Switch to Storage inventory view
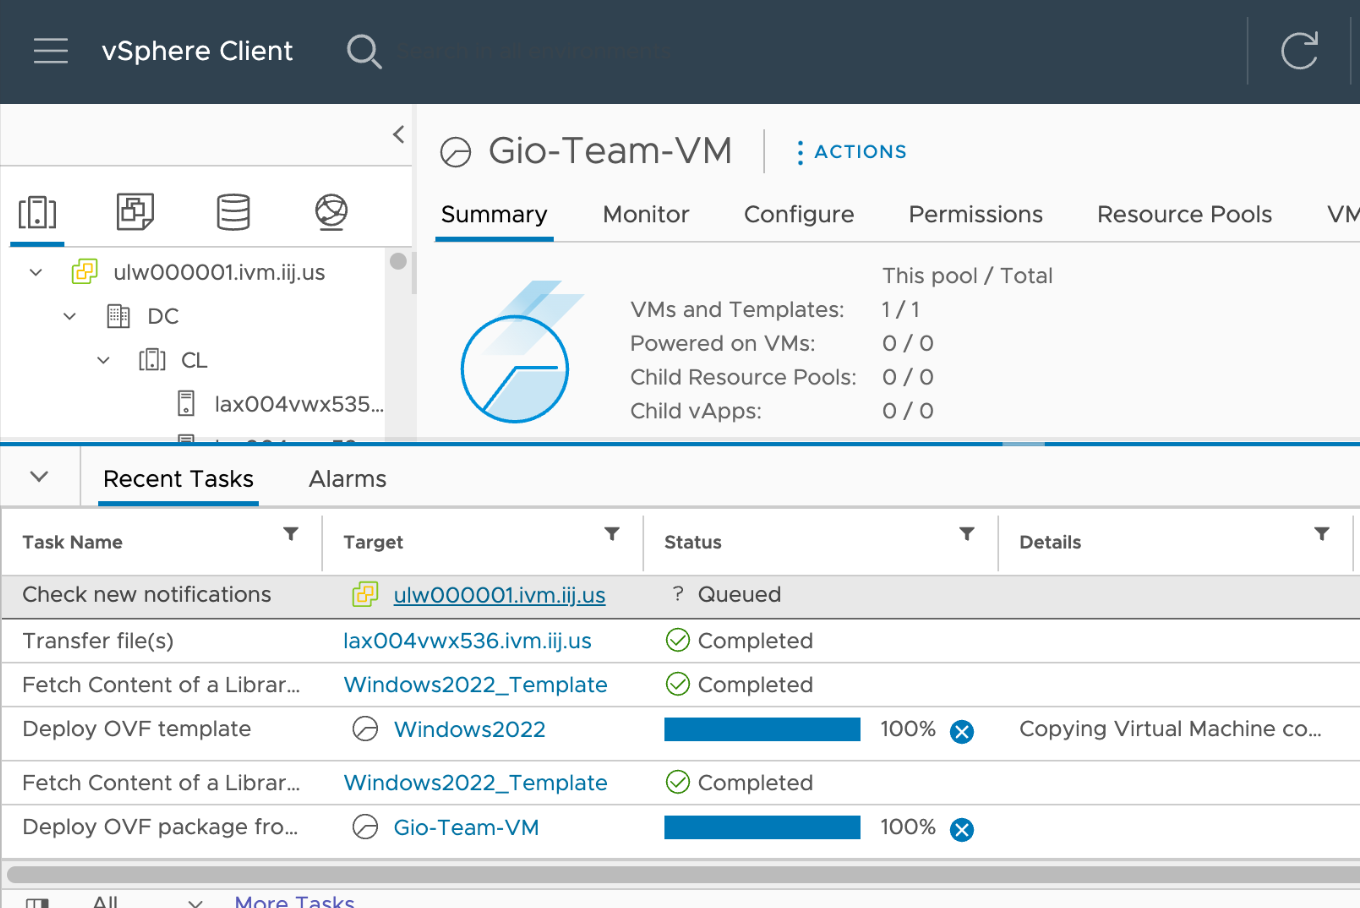Viewport: 1360px width, 908px height. tap(233, 212)
